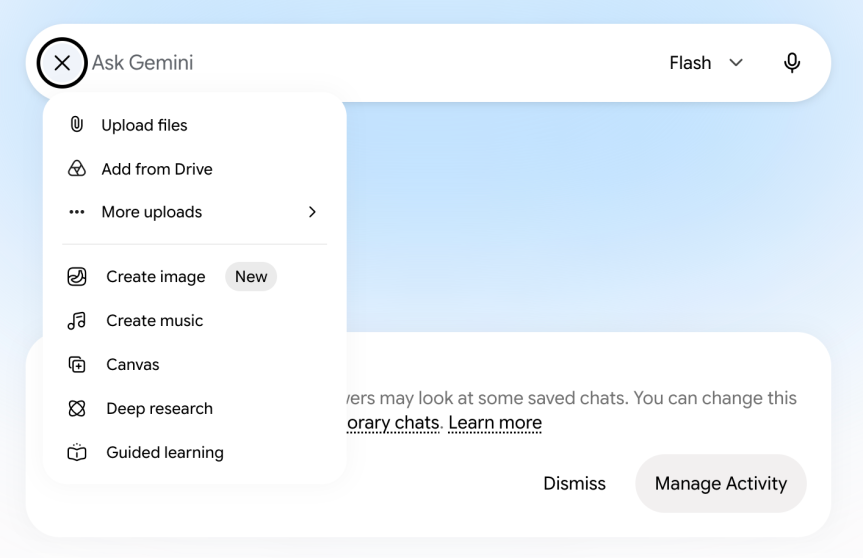Activate the microphone voice input
Viewport: 863px width, 558px height.
coord(791,63)
